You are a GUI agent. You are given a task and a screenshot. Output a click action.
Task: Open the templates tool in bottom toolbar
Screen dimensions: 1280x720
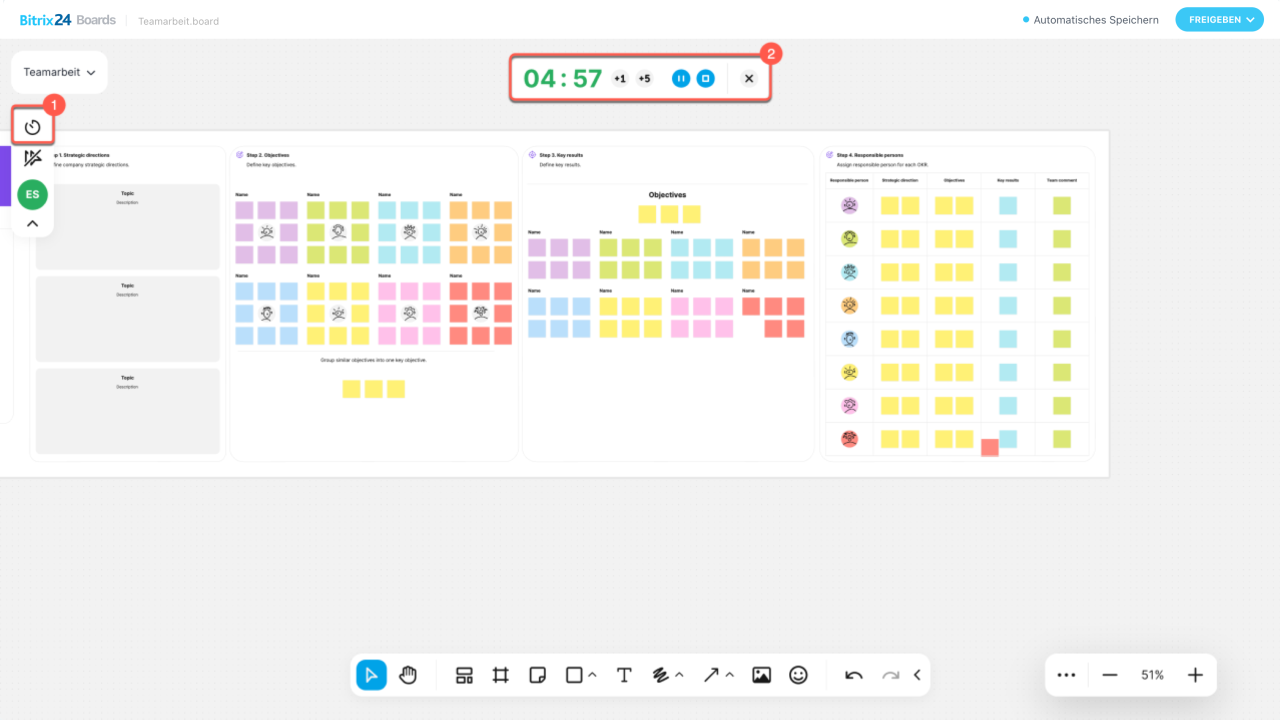pos(464,675)
